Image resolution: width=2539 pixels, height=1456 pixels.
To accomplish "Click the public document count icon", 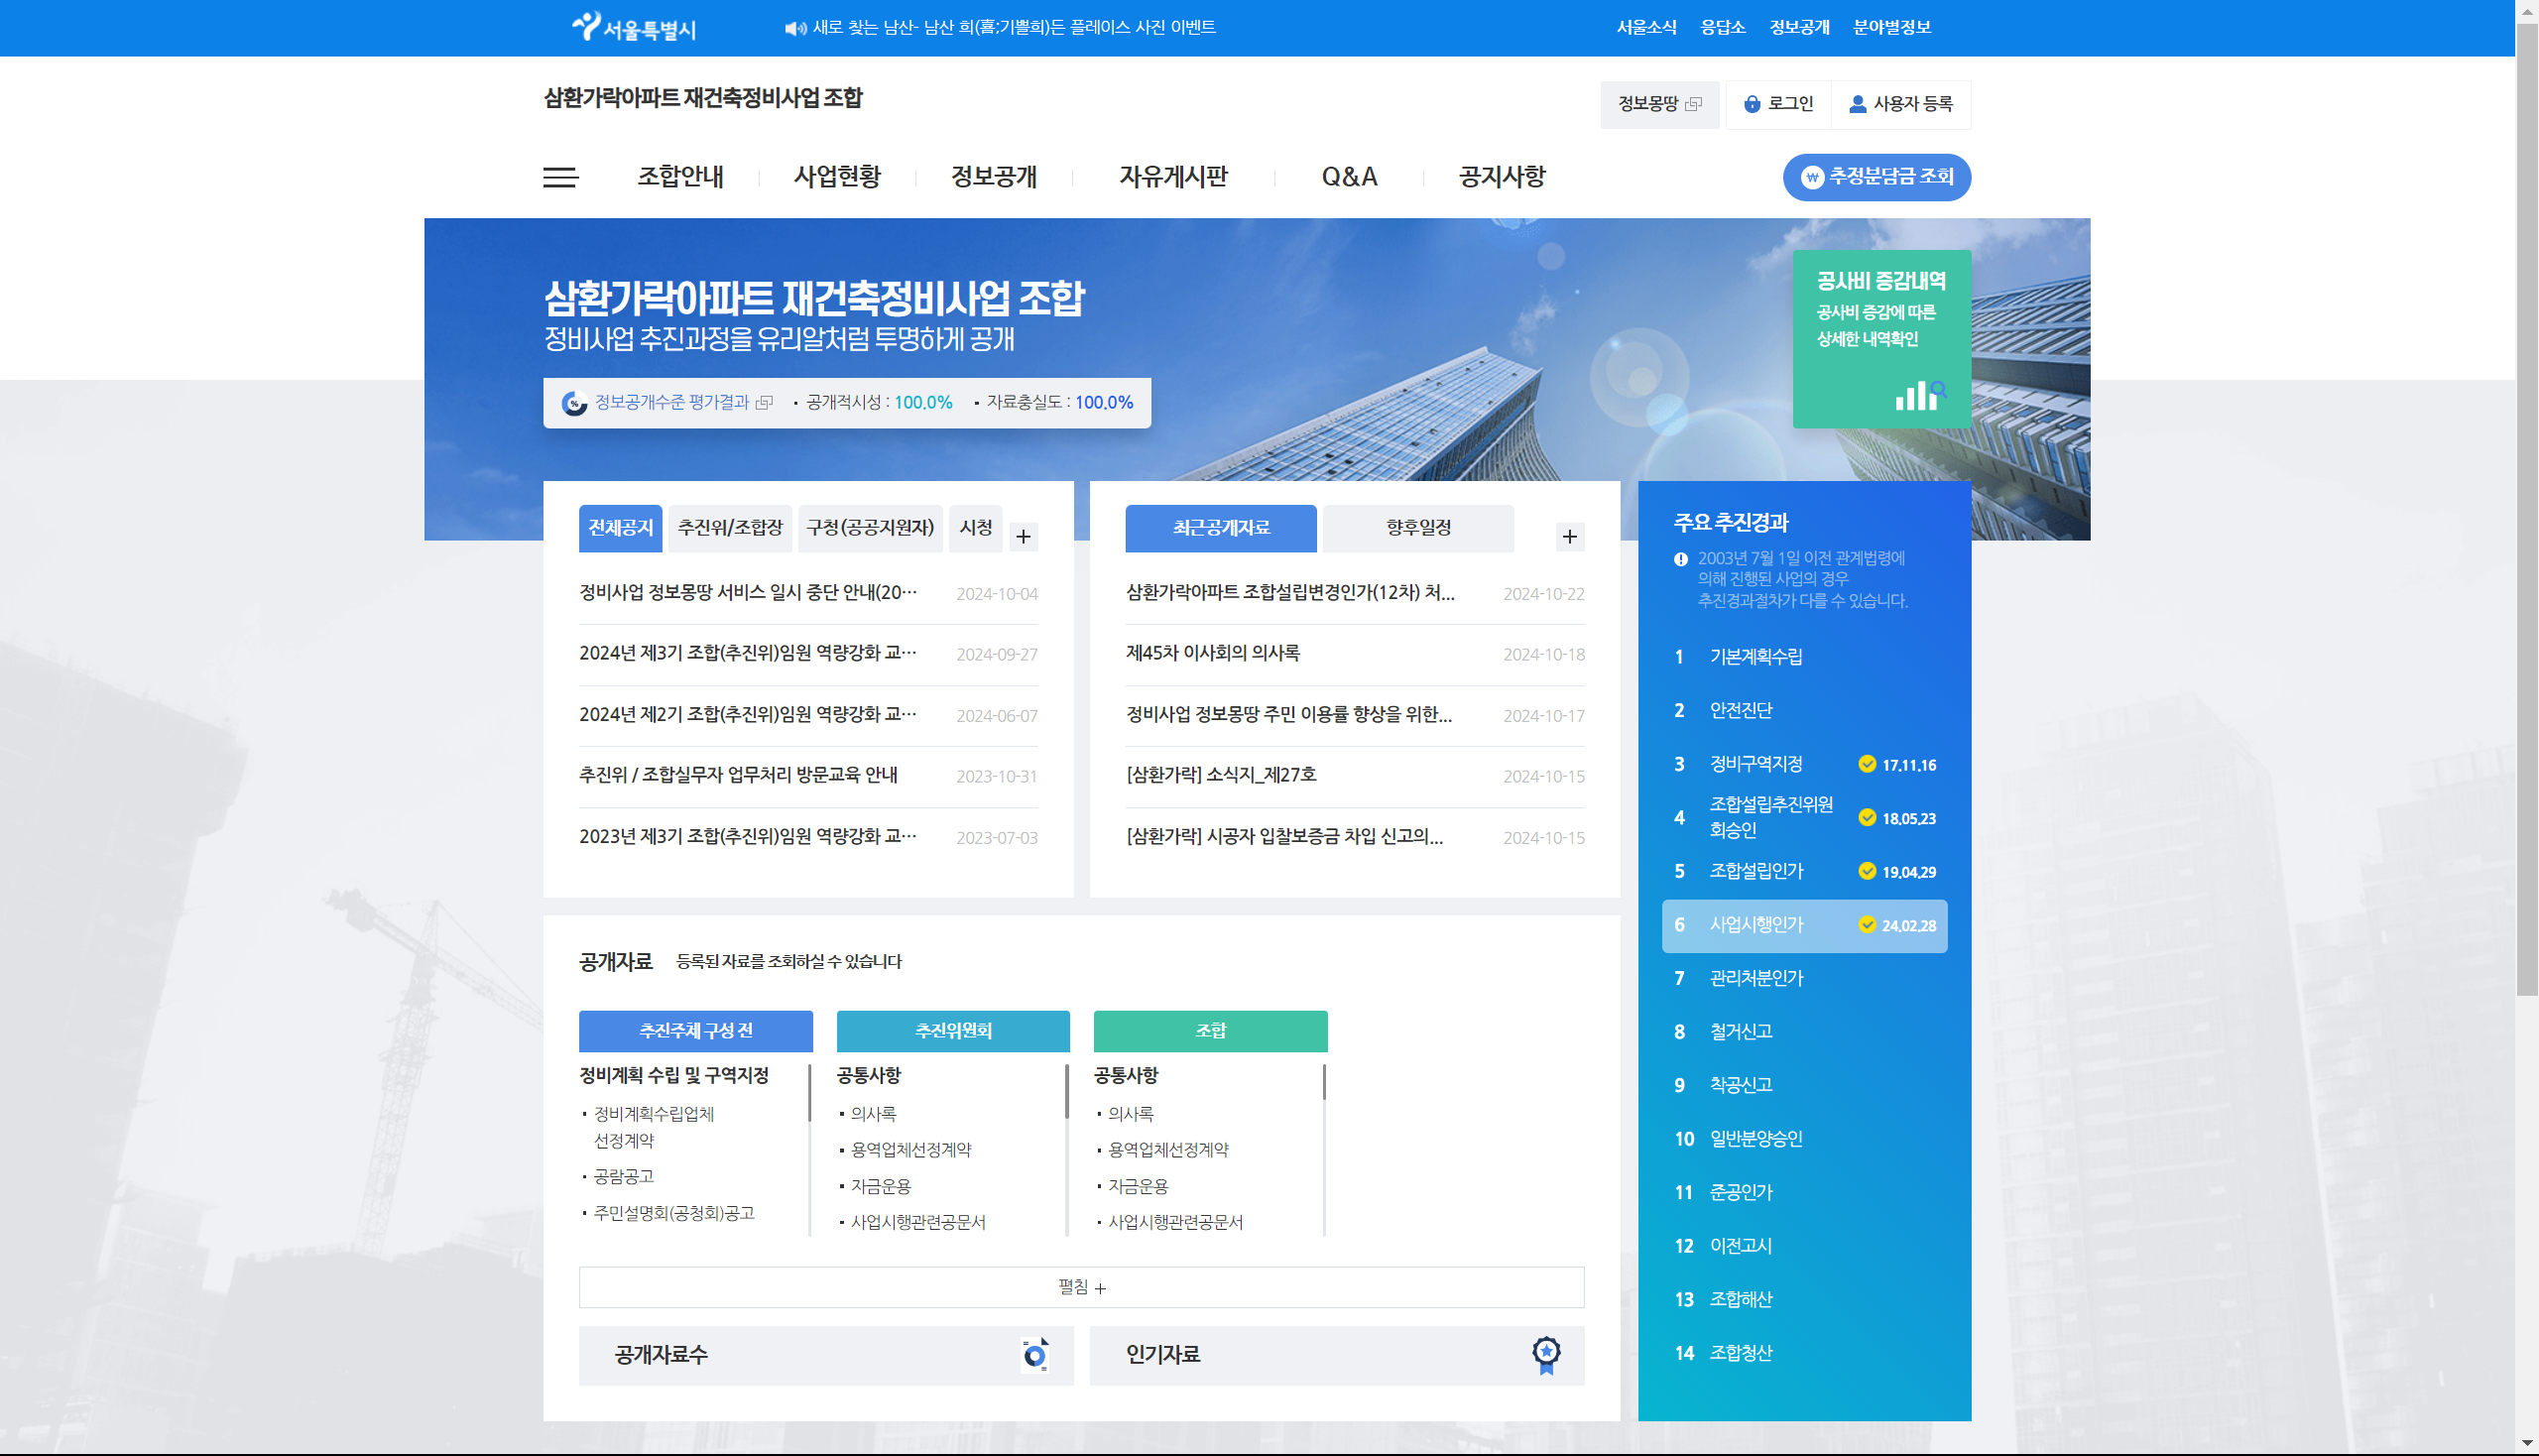I will tap(1035, 1355).
